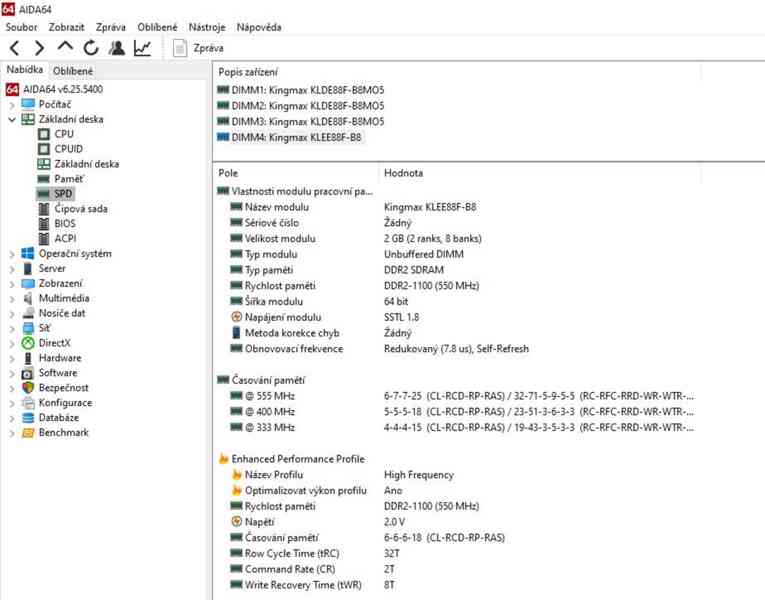
Task: Select the CPUID item icon in the tree
Action: pos(44,149)
